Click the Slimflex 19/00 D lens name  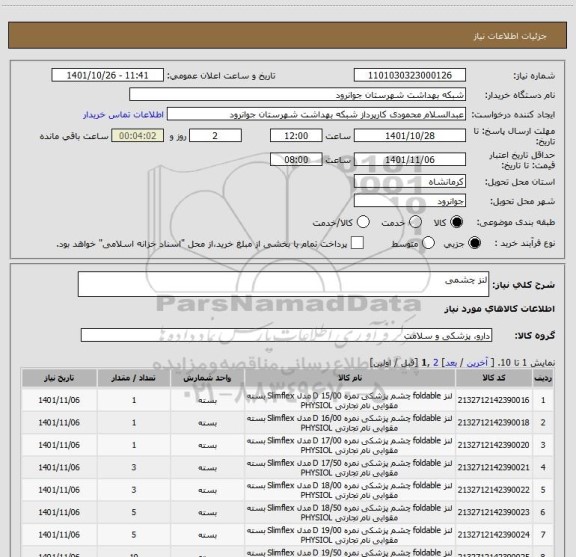click(x=349, y=535)
